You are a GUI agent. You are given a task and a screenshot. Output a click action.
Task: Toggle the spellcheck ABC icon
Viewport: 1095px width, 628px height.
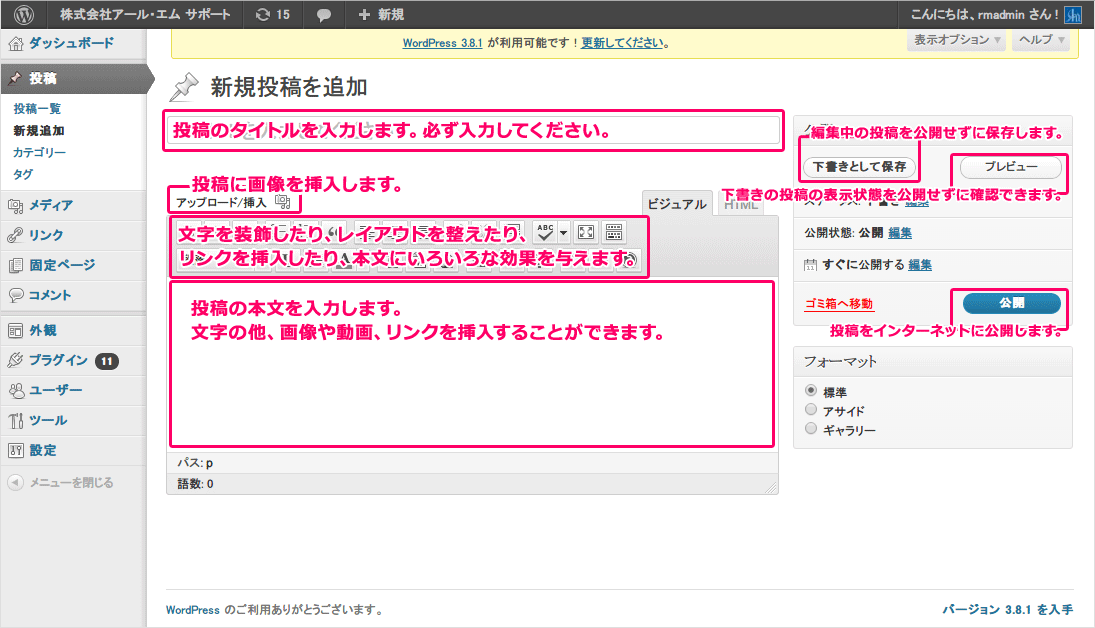[x=545, y=232]
